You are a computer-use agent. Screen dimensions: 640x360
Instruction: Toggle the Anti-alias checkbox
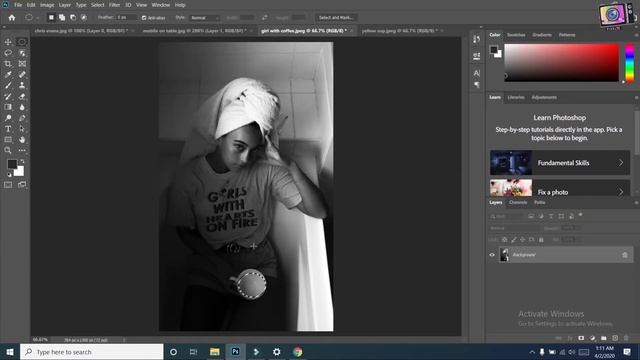click(x=144, y=18)
